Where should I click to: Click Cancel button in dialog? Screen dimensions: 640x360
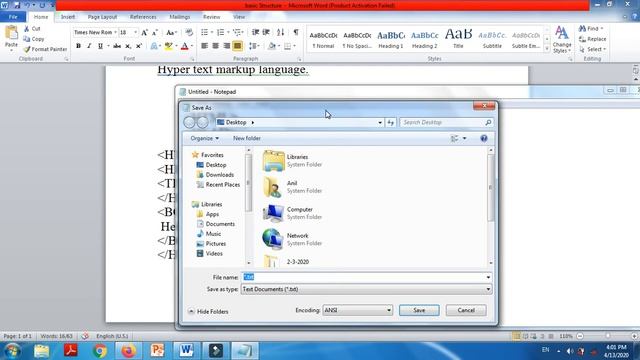466,310
